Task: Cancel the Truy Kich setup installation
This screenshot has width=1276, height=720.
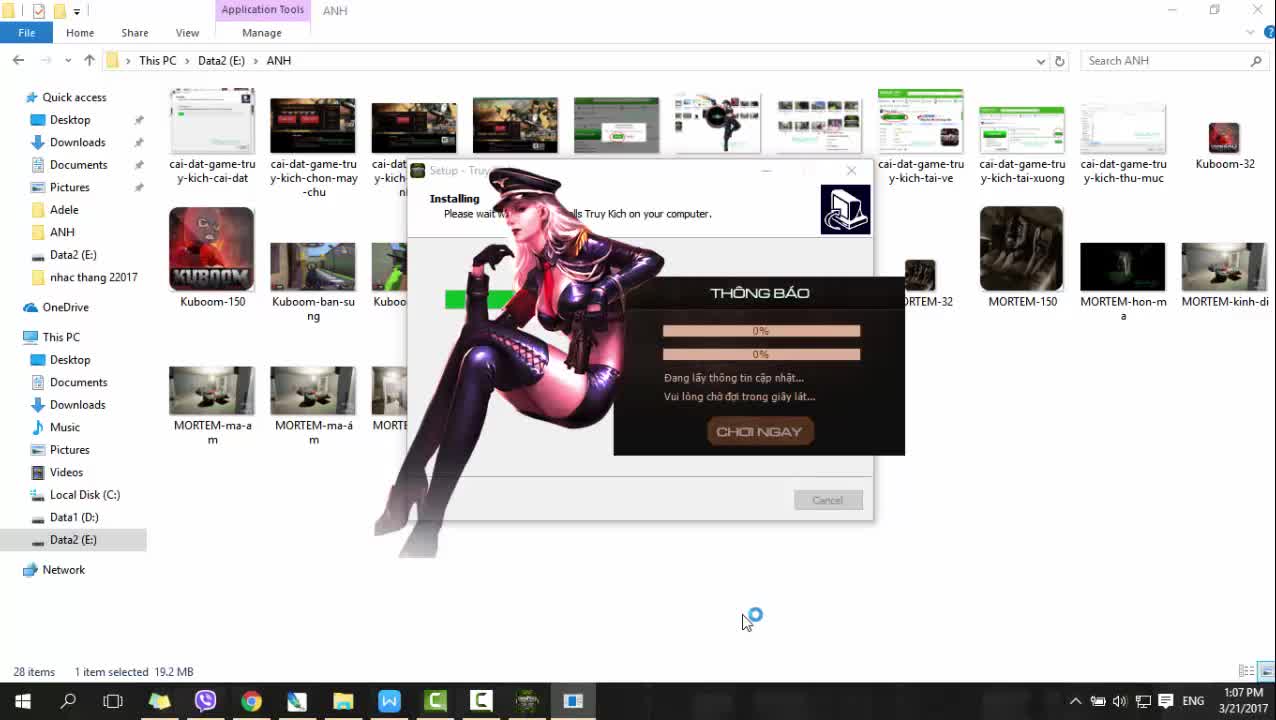Action: click(x=828, y=500)
